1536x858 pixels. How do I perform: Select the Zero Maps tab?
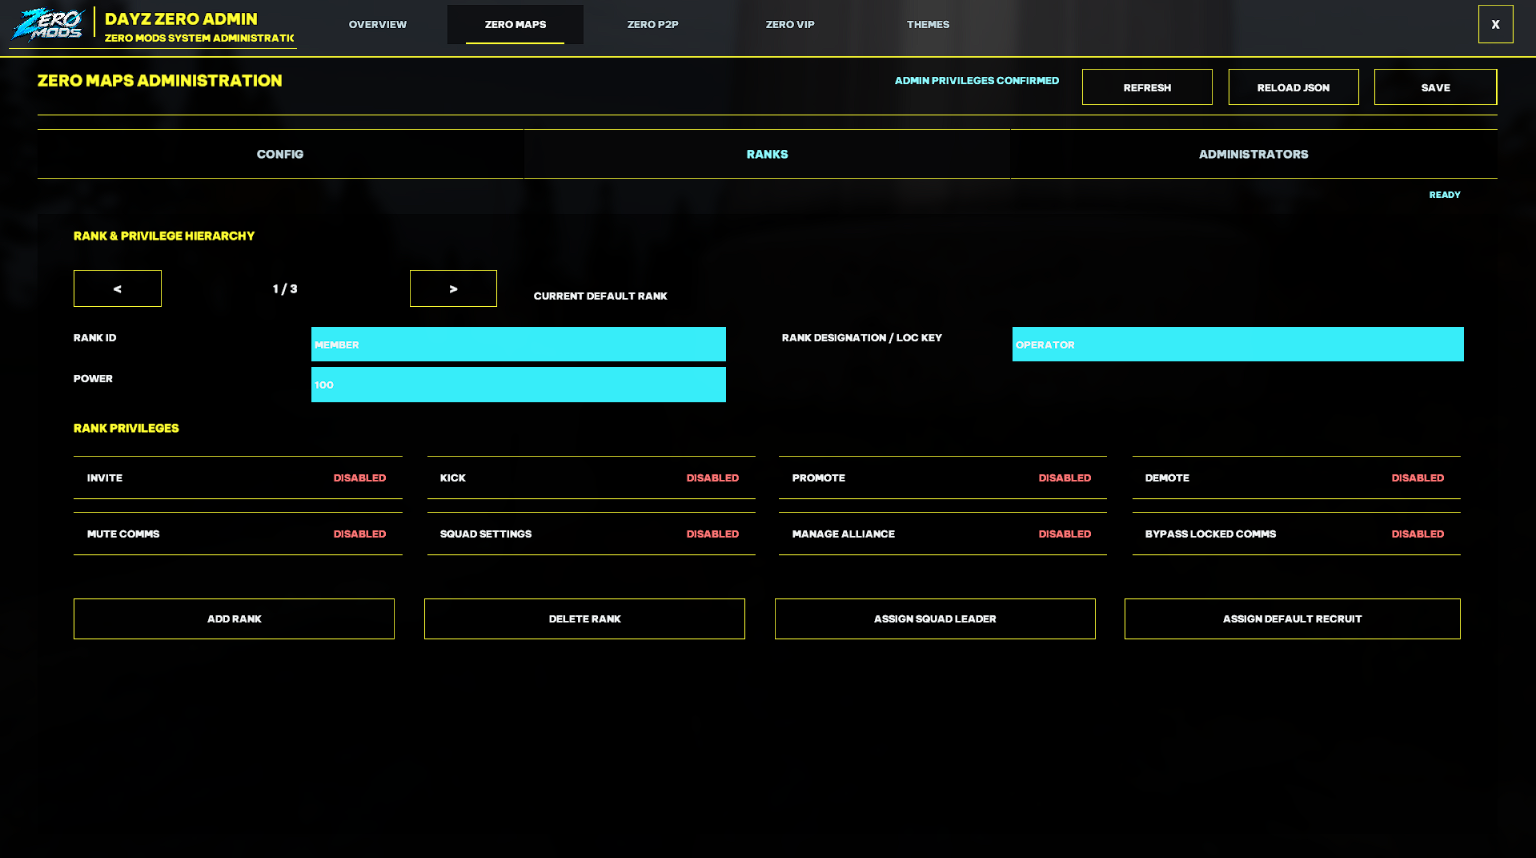515,25
